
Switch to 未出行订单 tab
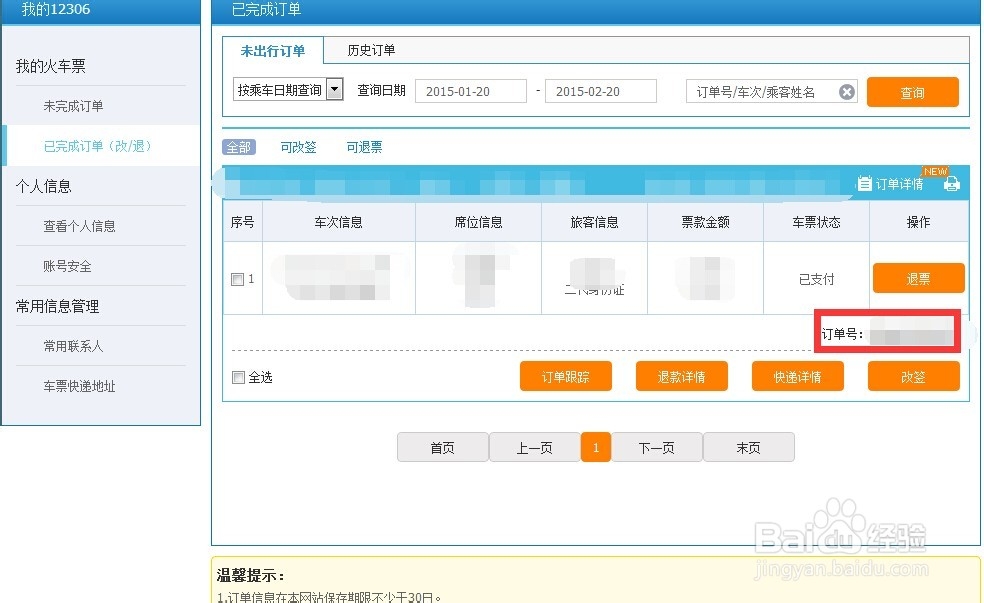pos(273,51)
